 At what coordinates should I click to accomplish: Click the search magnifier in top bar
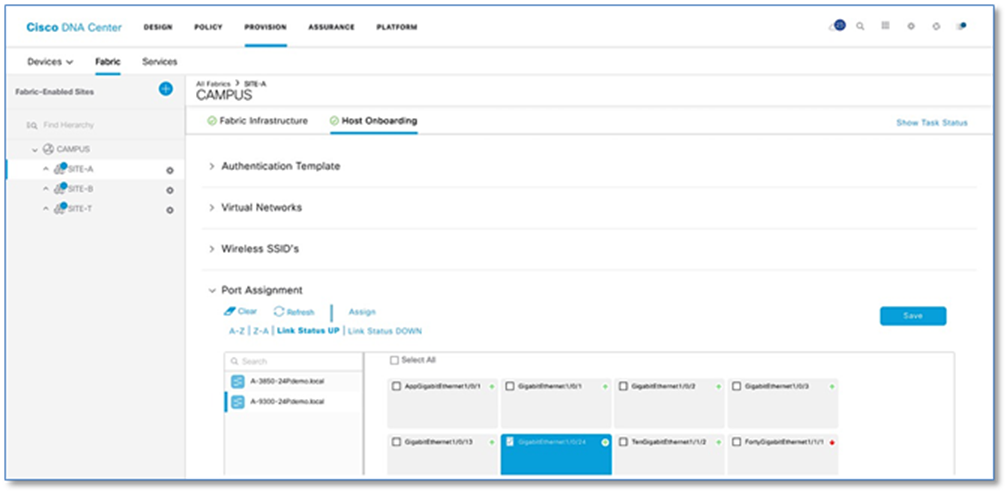click(860, 26)
